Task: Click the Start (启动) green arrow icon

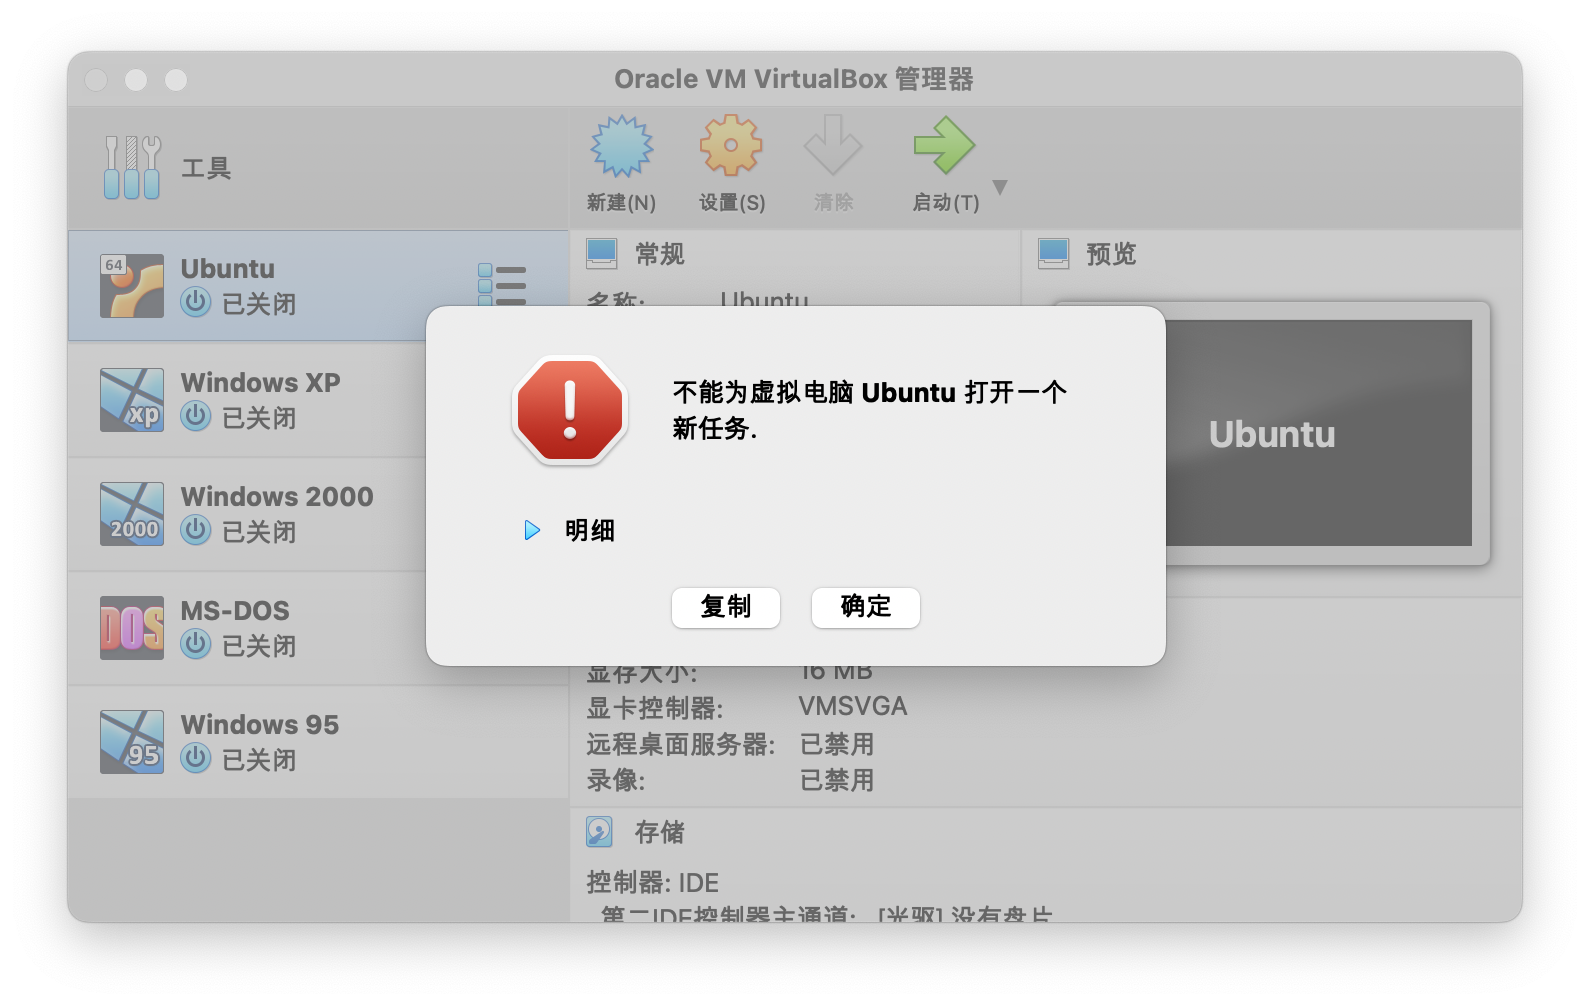Action: pos(944,146)
